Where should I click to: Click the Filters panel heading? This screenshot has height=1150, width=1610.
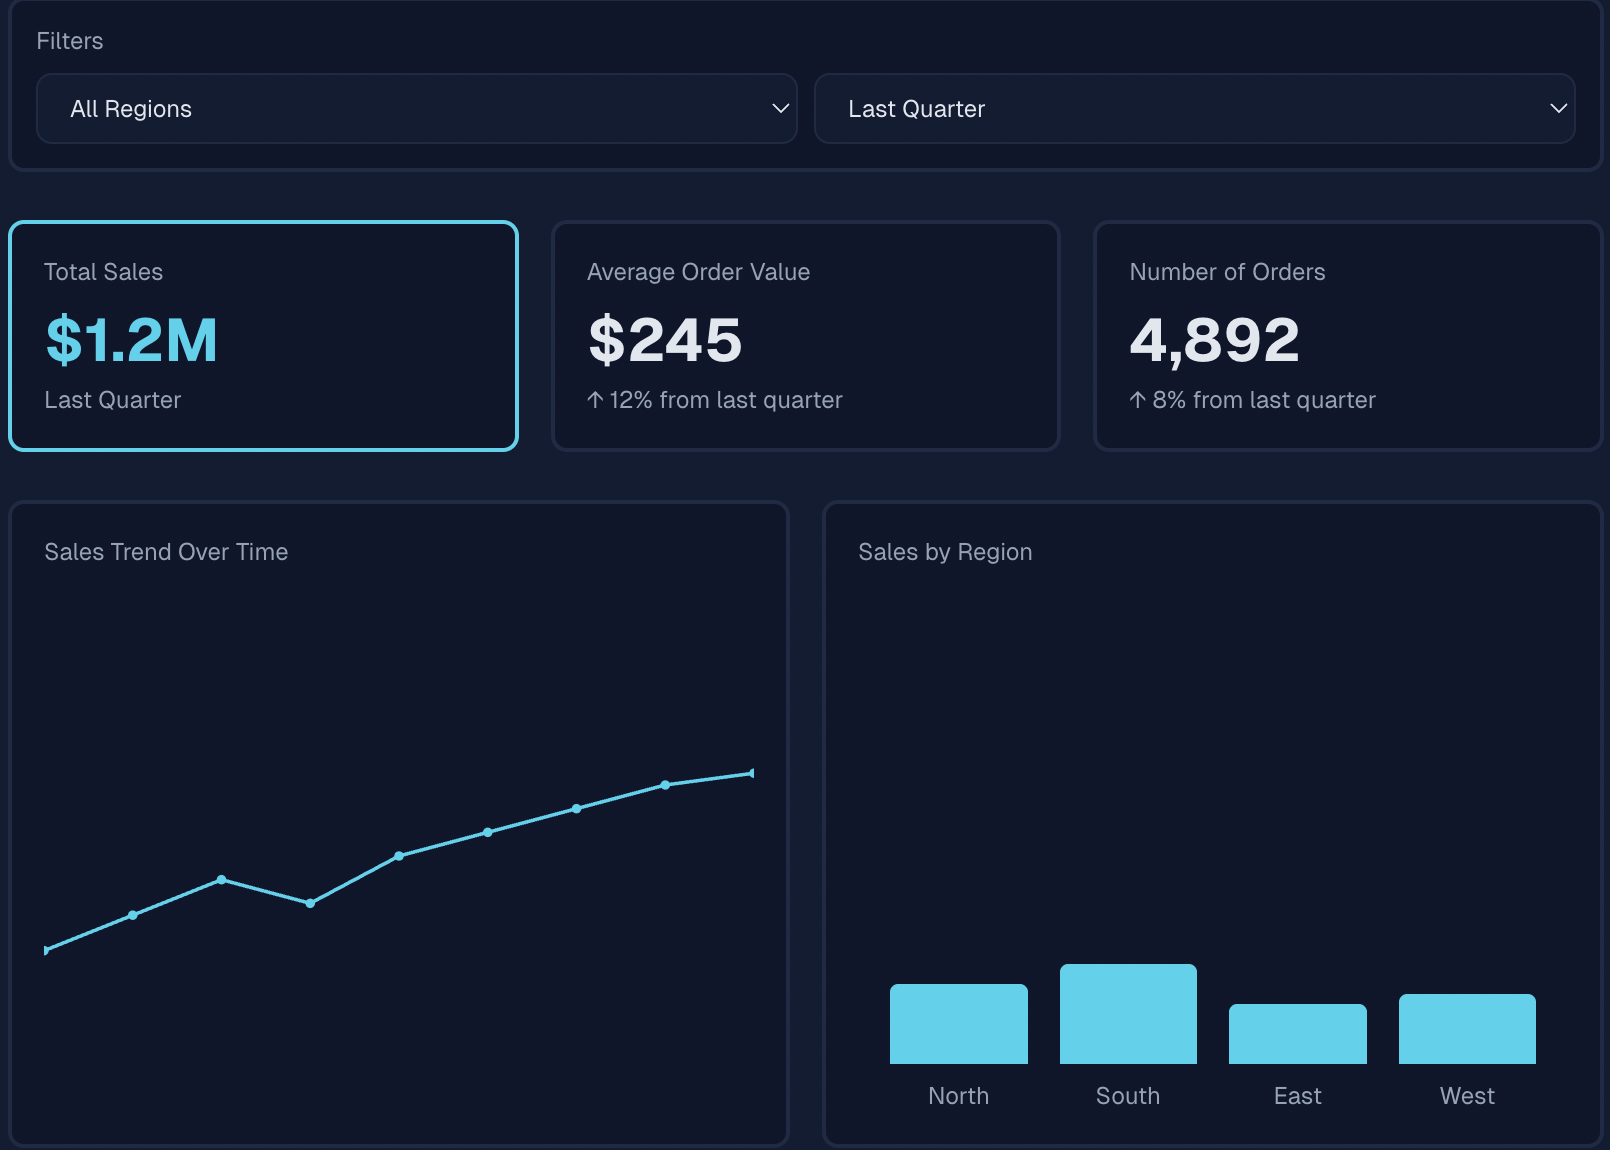pyautogui.click(x=69, y=41)
